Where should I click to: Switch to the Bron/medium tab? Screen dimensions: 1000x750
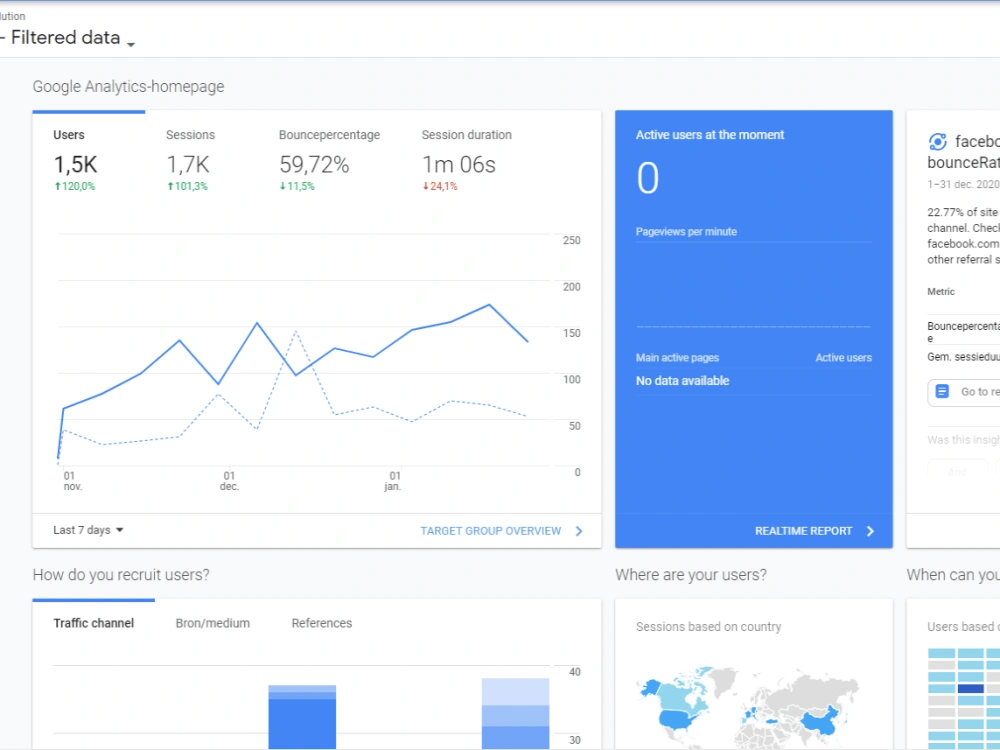tap(212, 623)
